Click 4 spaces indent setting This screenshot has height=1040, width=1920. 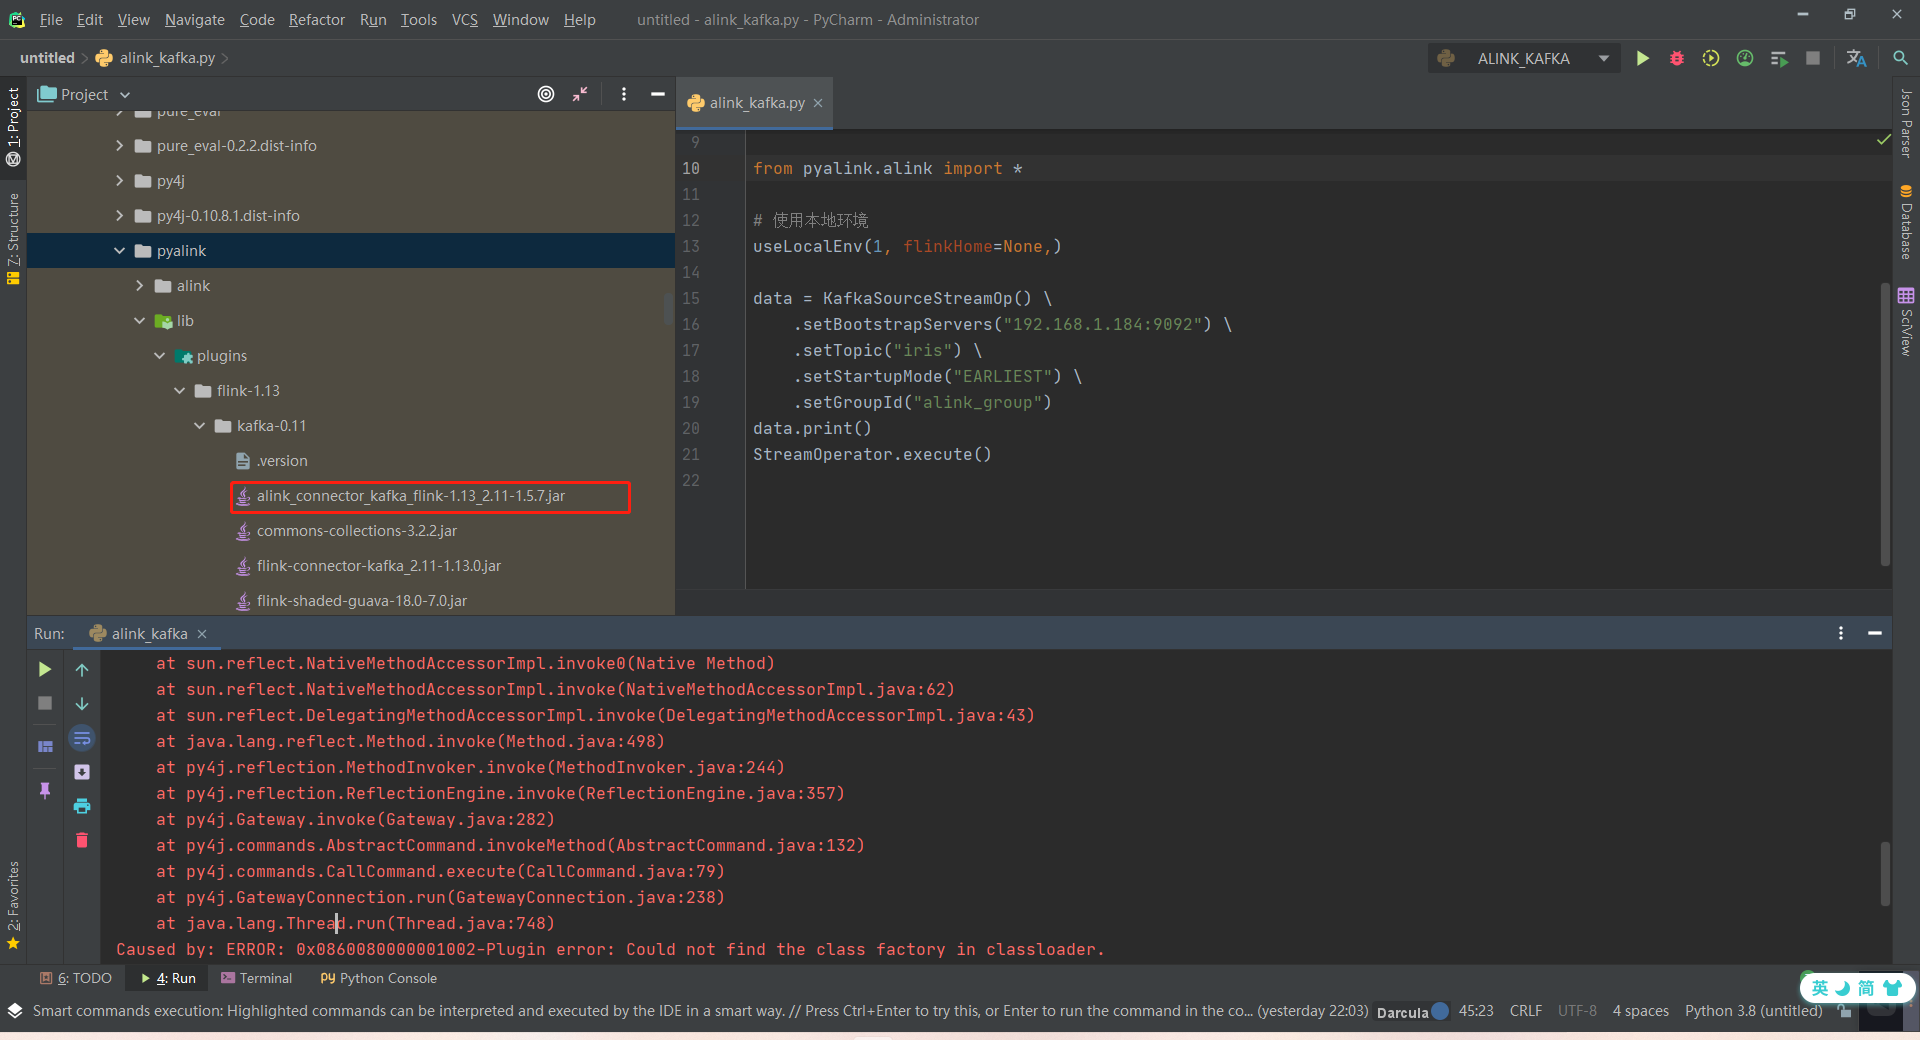[x=1640, y=1011]
